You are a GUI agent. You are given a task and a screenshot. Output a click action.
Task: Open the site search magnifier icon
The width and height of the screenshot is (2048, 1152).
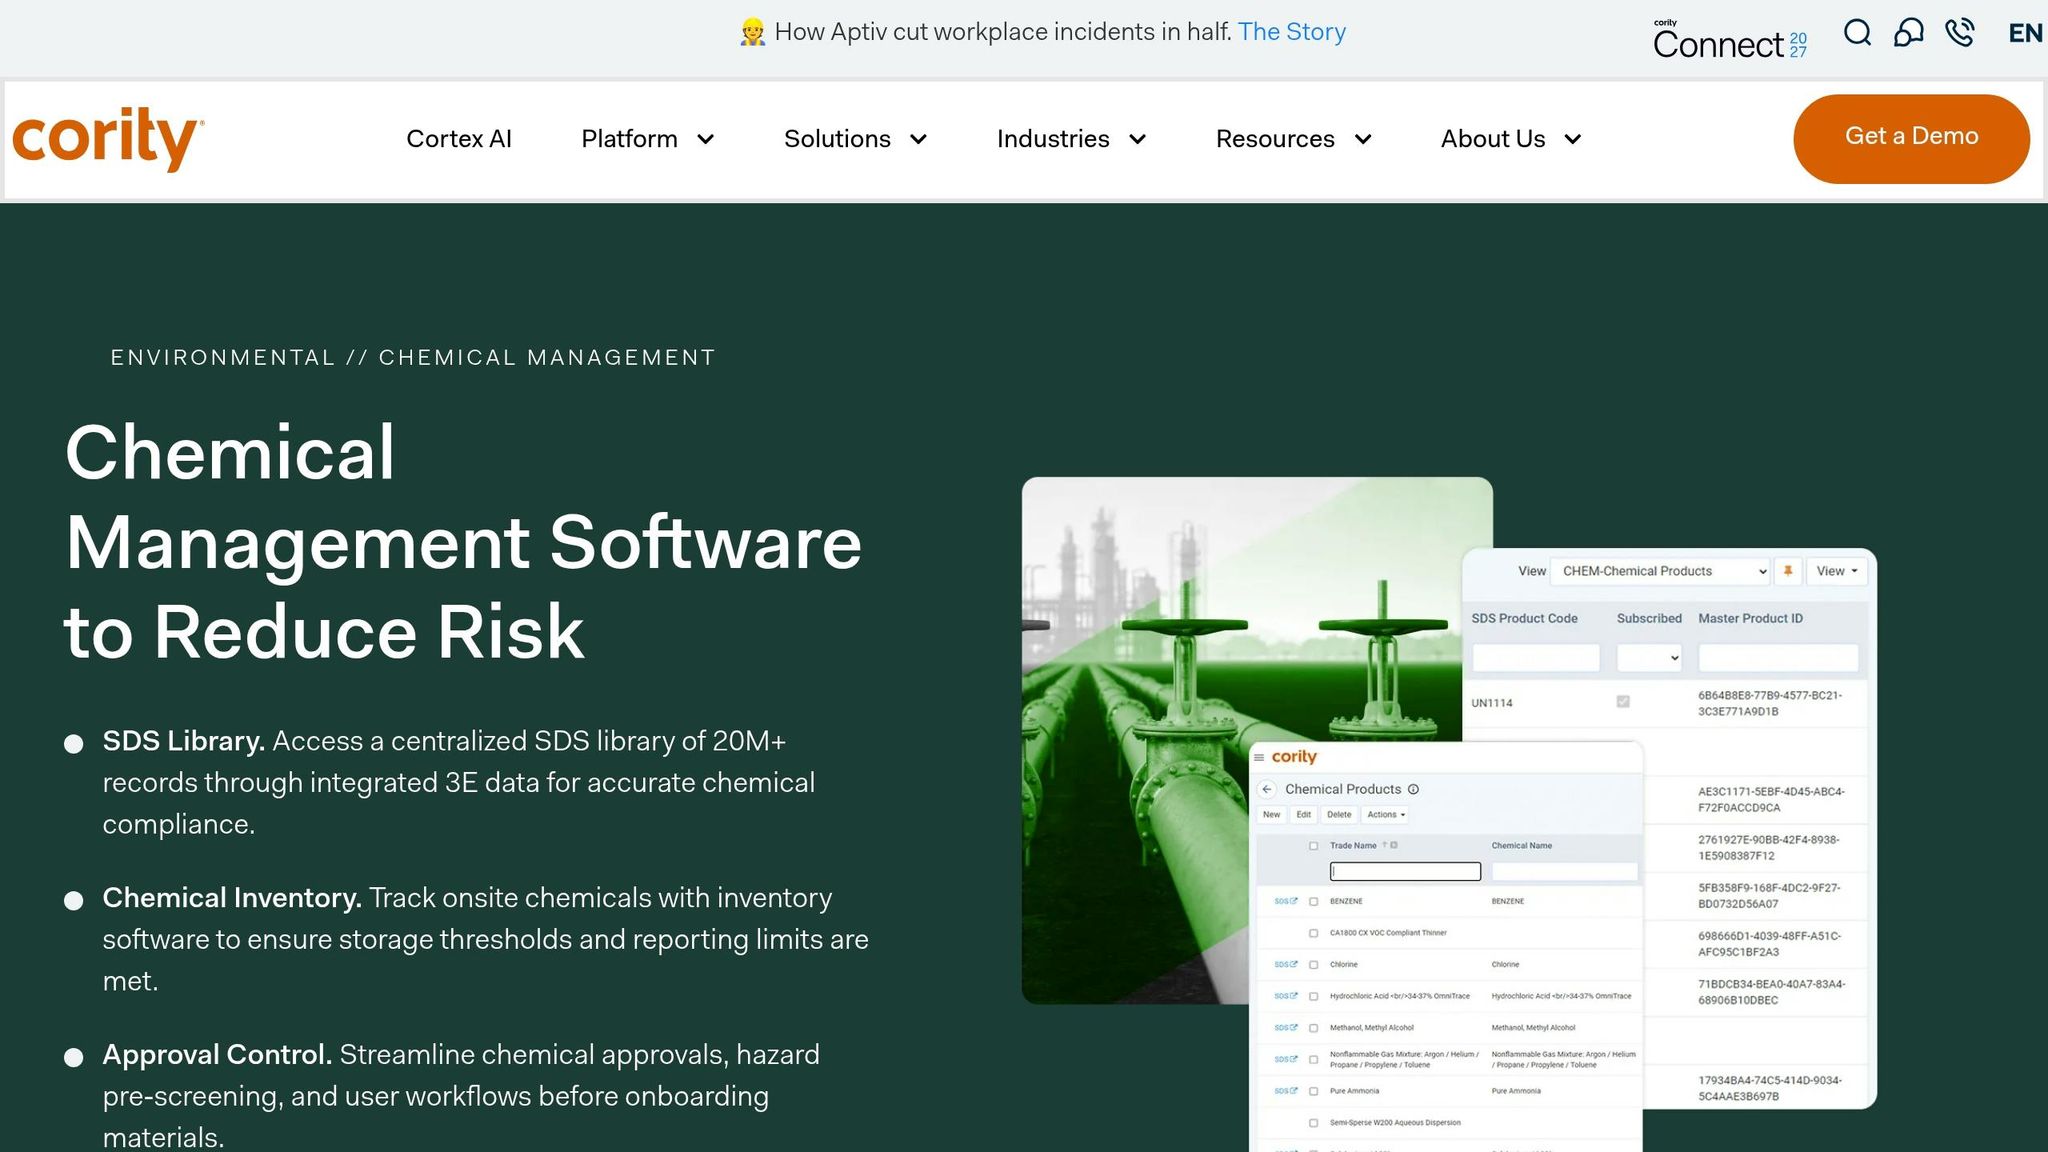point(1857,33)
